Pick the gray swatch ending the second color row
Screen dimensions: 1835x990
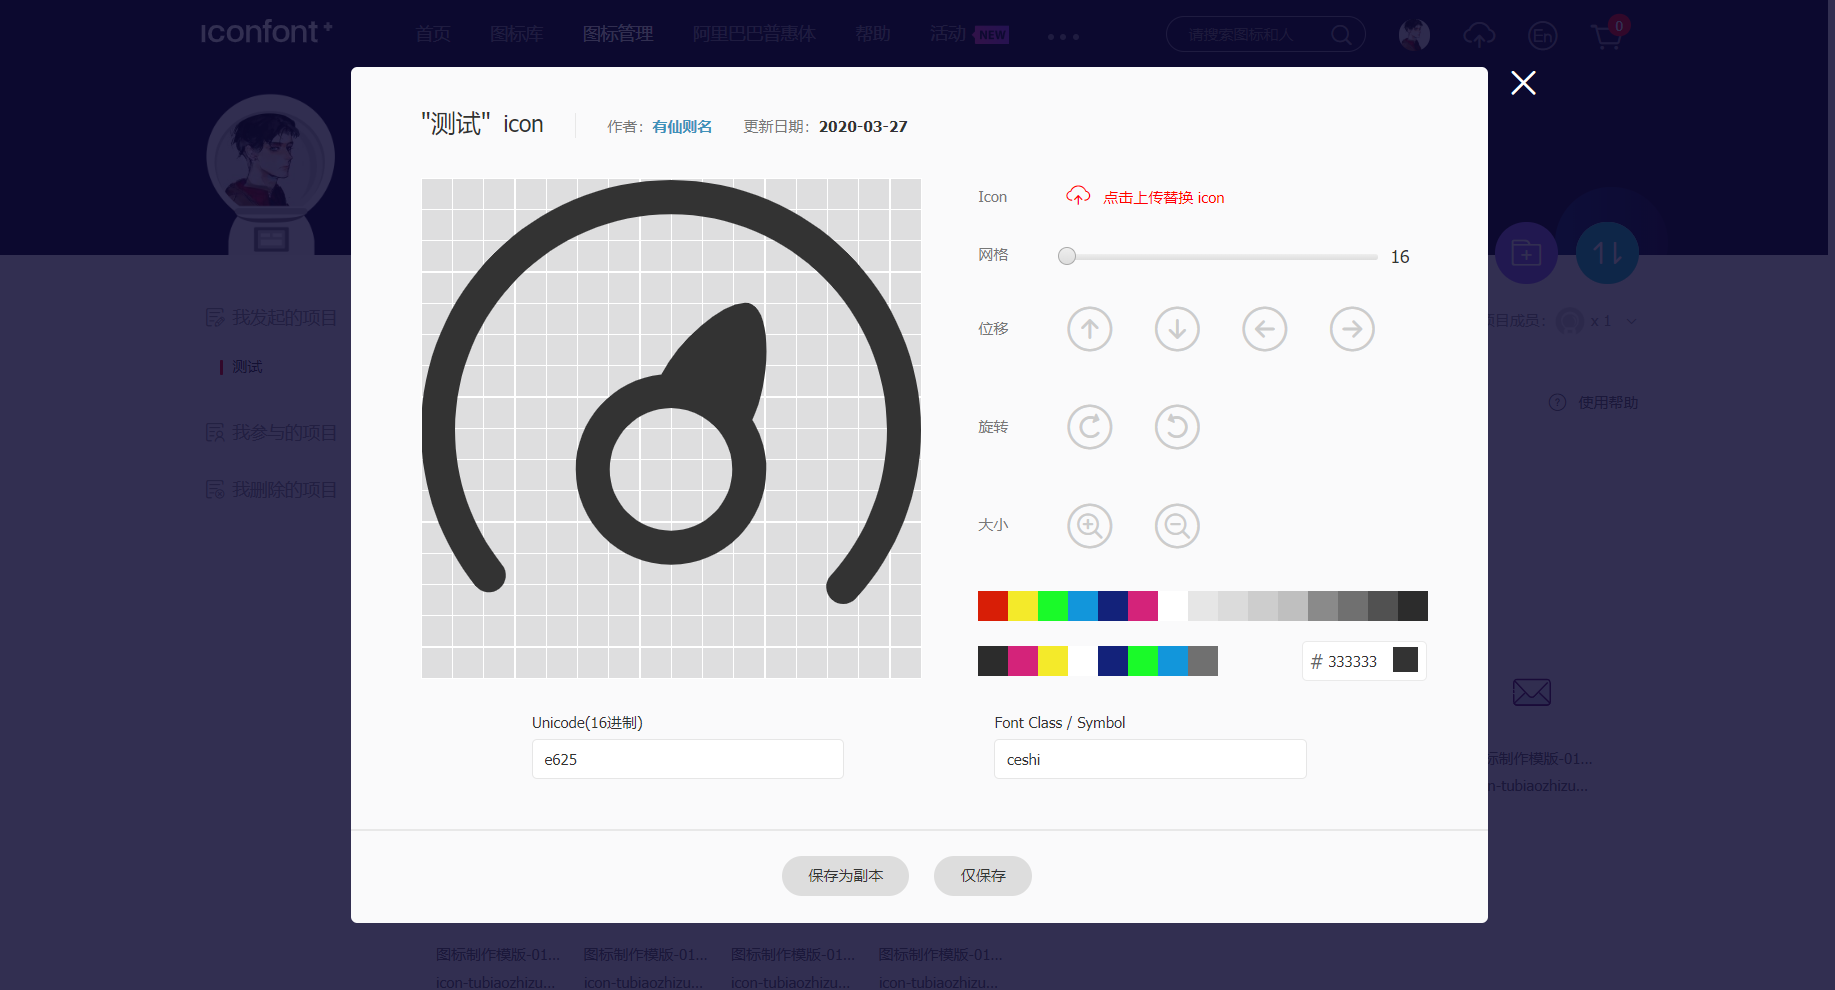coord(1203,661)
